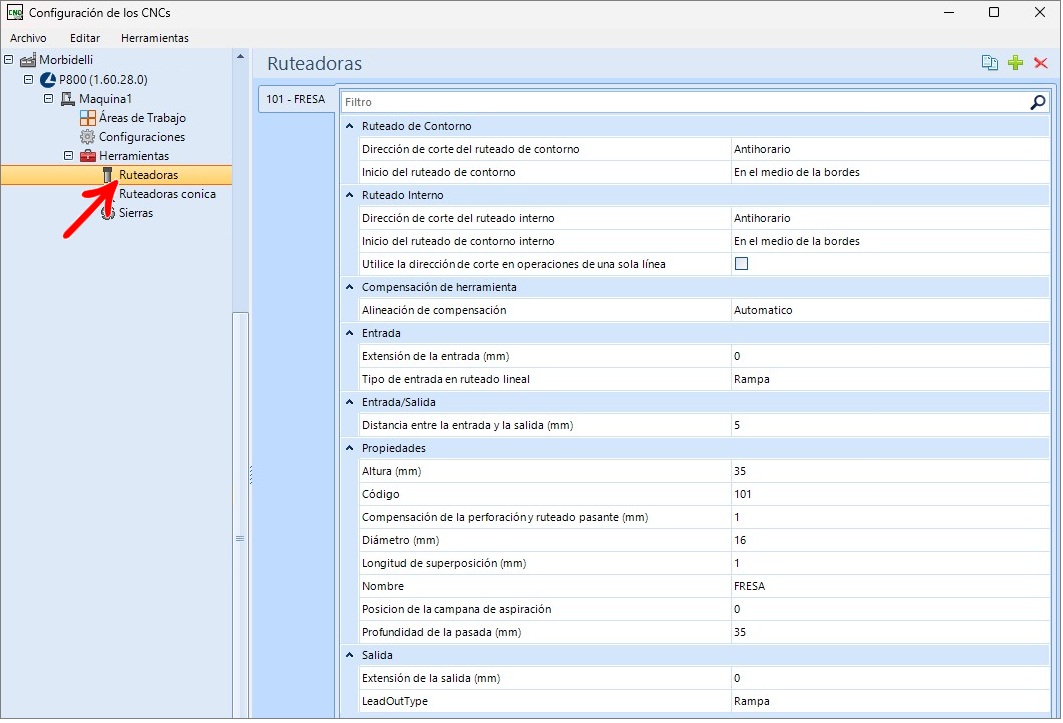This screenshot has height=723, width=1063.
Task: Collapse the P800 tree node
Action: [28, 79]
